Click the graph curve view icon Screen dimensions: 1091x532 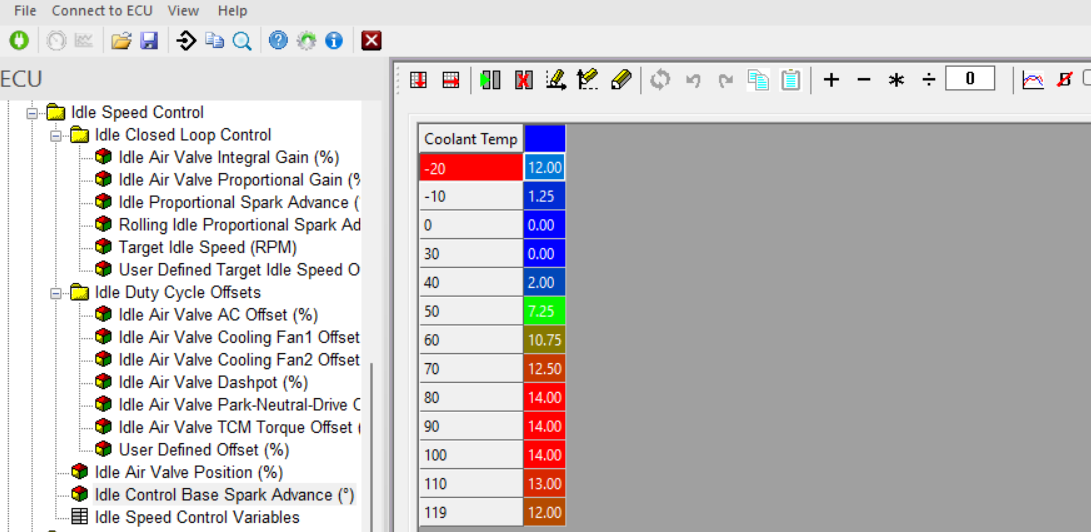1033,80
